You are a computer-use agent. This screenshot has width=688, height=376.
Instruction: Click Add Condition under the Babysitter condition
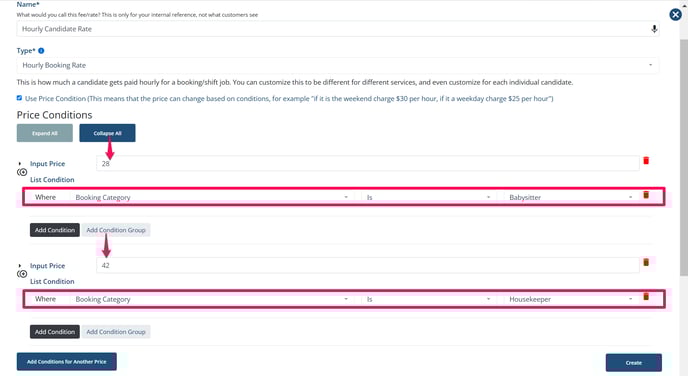(x=55, y=230)
